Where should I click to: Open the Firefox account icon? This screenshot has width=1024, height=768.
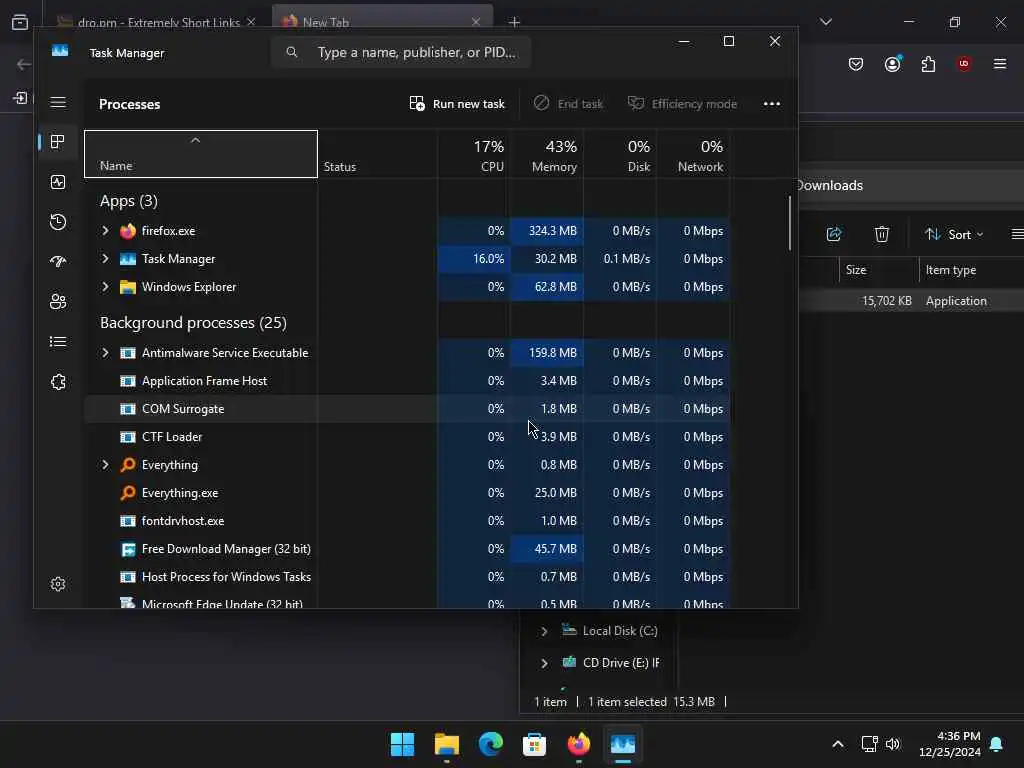(893, 63)
